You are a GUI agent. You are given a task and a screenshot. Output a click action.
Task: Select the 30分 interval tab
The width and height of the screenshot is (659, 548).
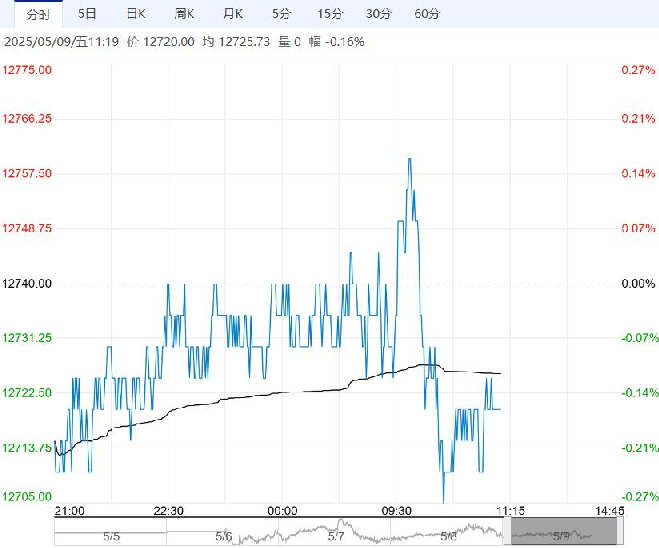[378, 14]
